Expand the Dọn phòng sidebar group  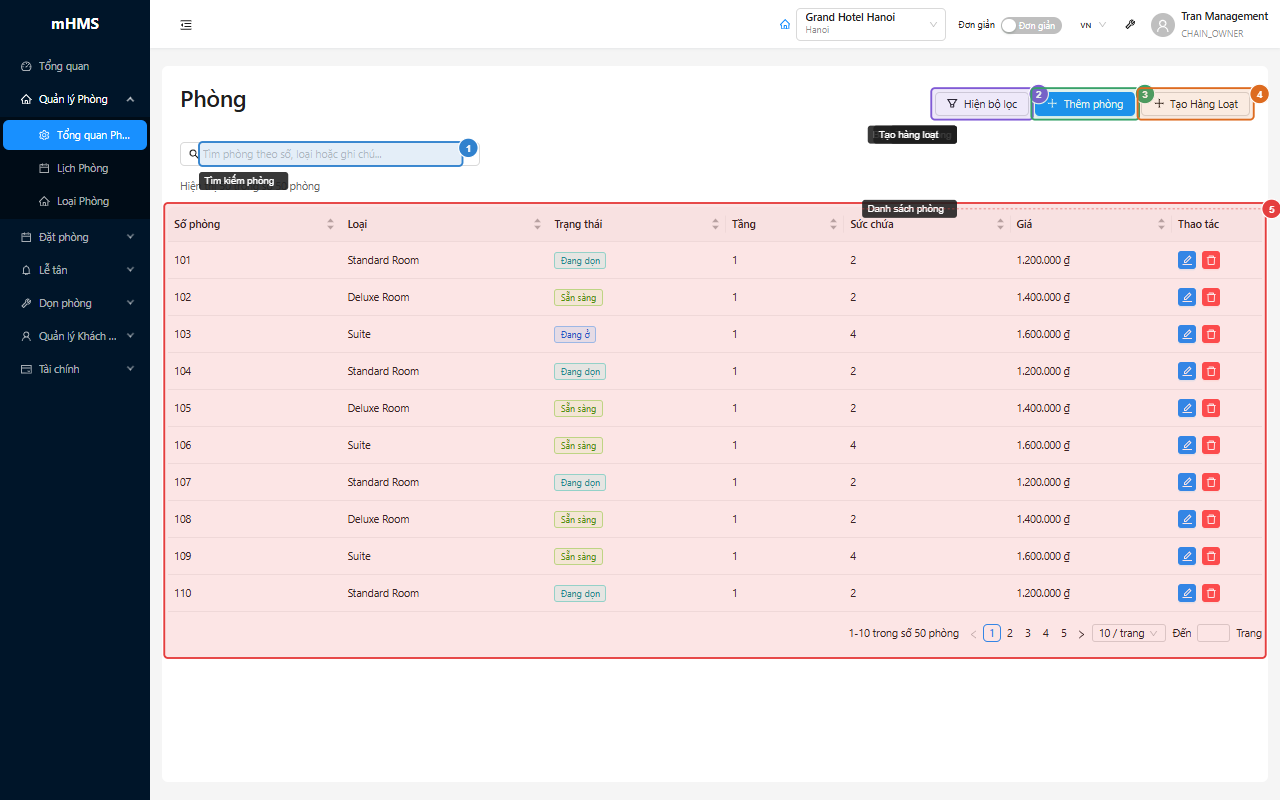click(75, 303)
